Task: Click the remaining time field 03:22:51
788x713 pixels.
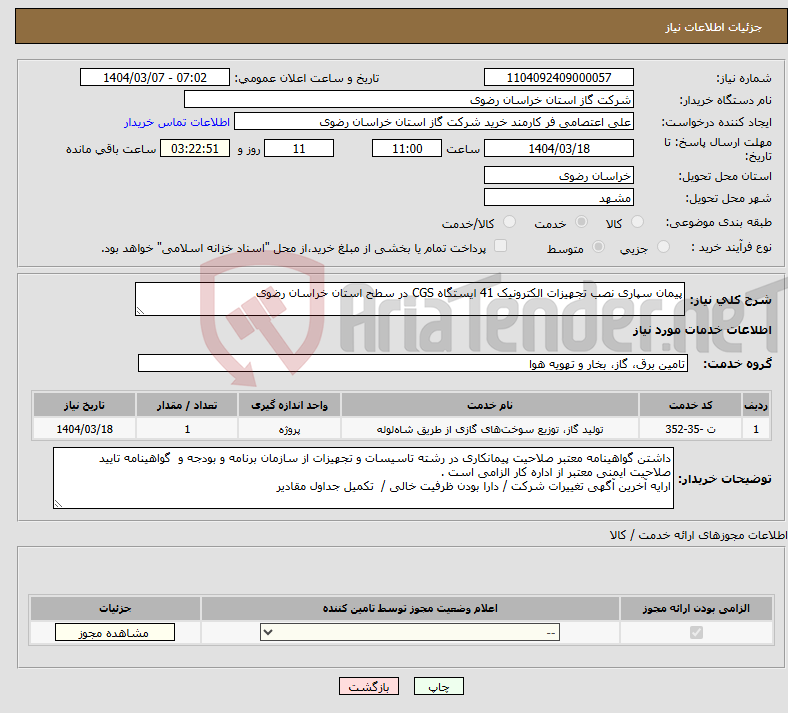Action: [195, 149]
